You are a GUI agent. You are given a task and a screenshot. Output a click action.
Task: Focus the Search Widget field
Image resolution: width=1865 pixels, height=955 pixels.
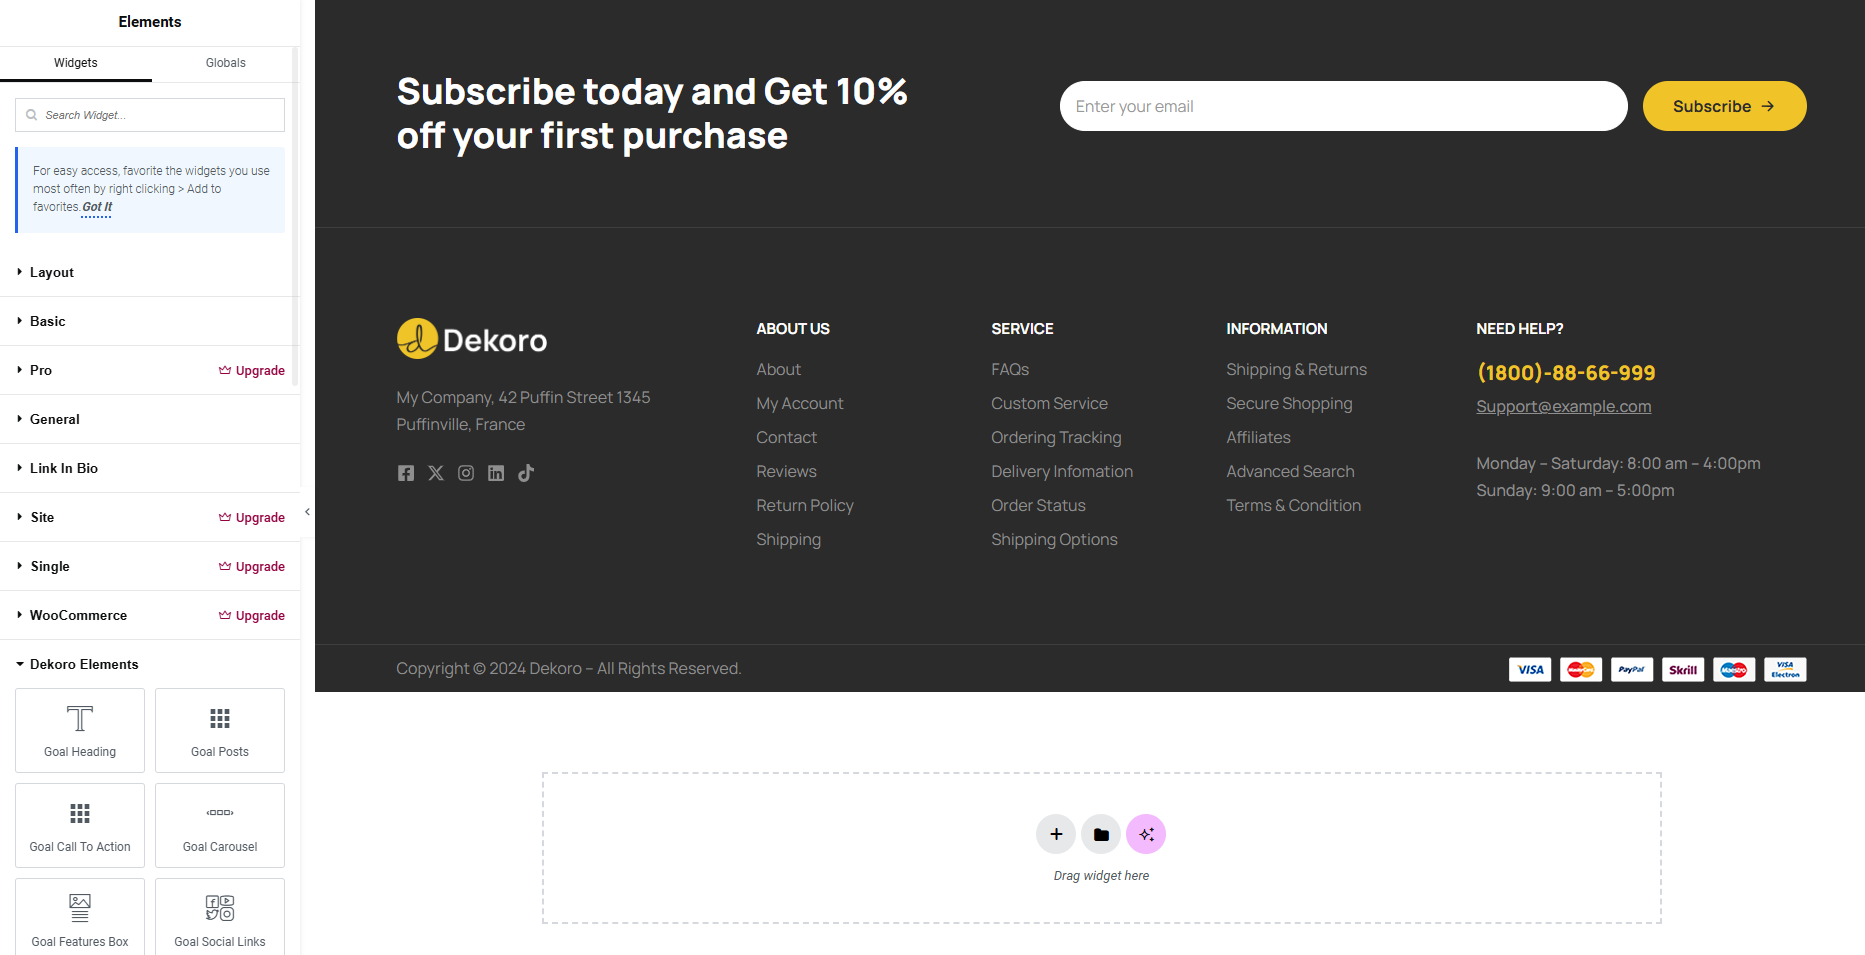click(x=150, y=115)
